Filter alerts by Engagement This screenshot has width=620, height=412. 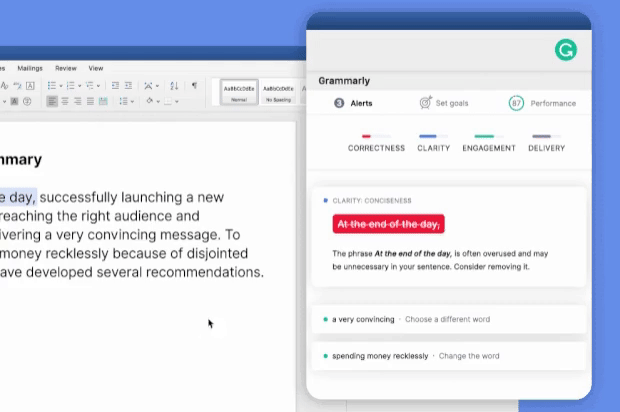point(489,143)
